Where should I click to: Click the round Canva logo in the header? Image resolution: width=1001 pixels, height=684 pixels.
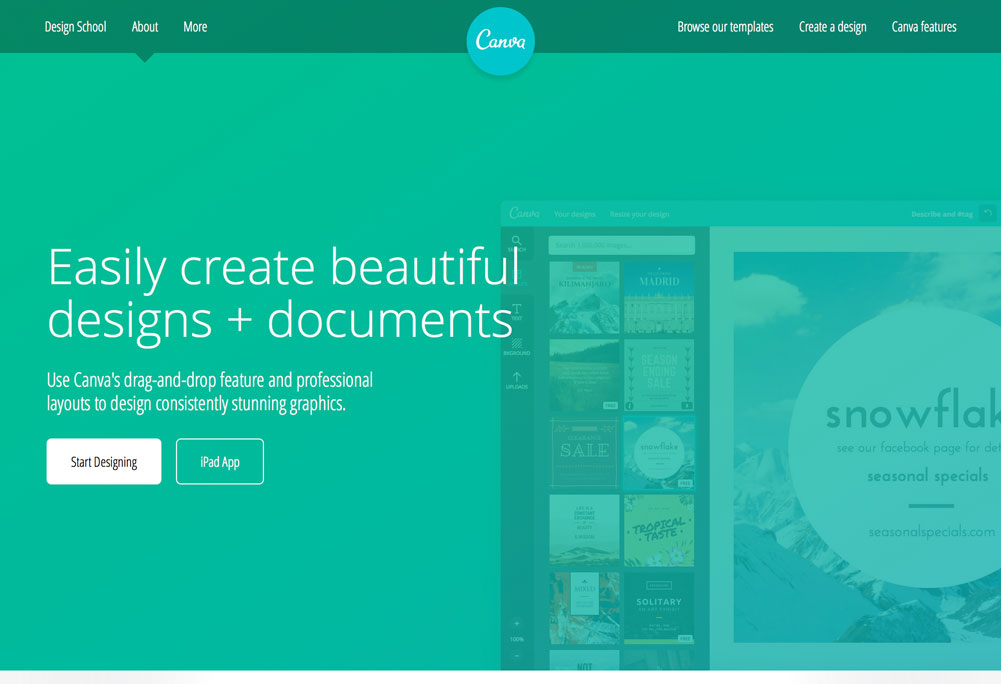(500, 41)
